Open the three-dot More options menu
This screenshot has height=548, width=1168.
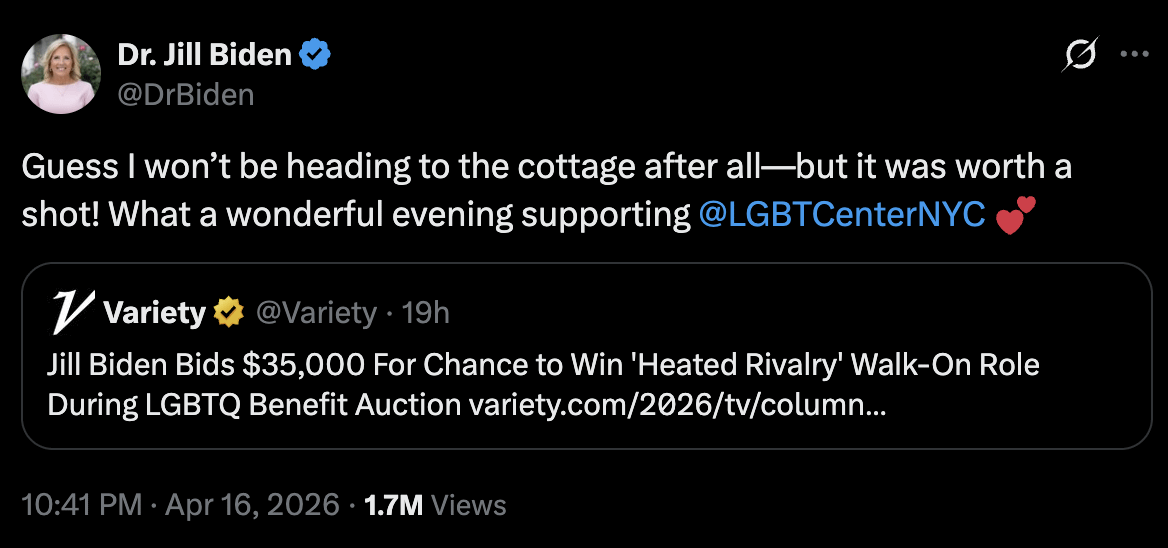click(x=1134, y=55)
